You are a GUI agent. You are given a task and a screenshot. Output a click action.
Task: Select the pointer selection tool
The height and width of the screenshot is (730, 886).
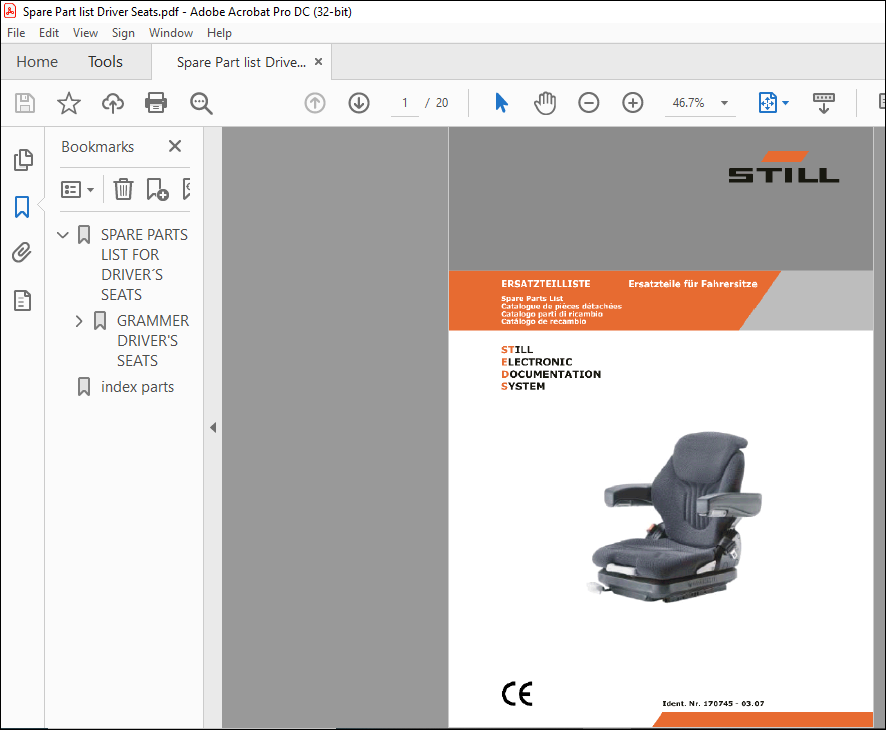tap(501, 103)
